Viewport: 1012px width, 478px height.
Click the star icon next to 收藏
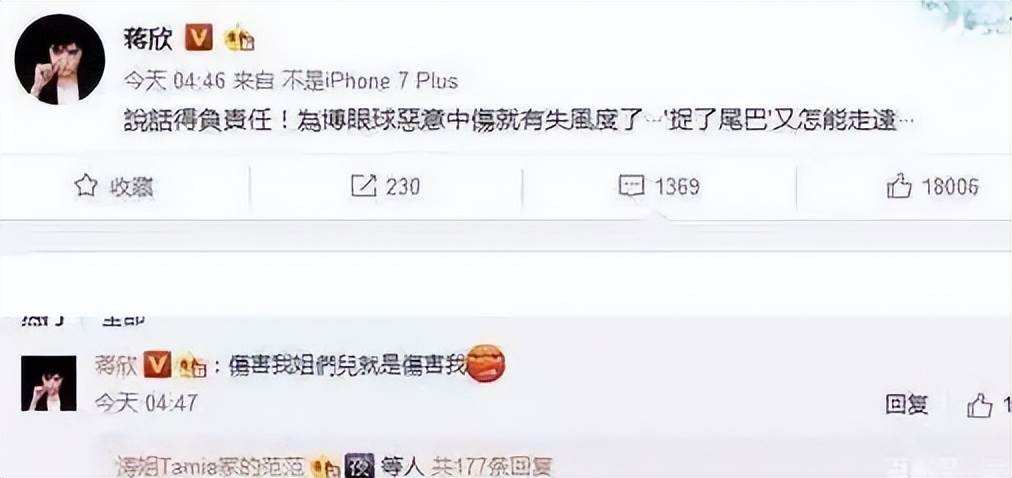click(x=85, y=186)
